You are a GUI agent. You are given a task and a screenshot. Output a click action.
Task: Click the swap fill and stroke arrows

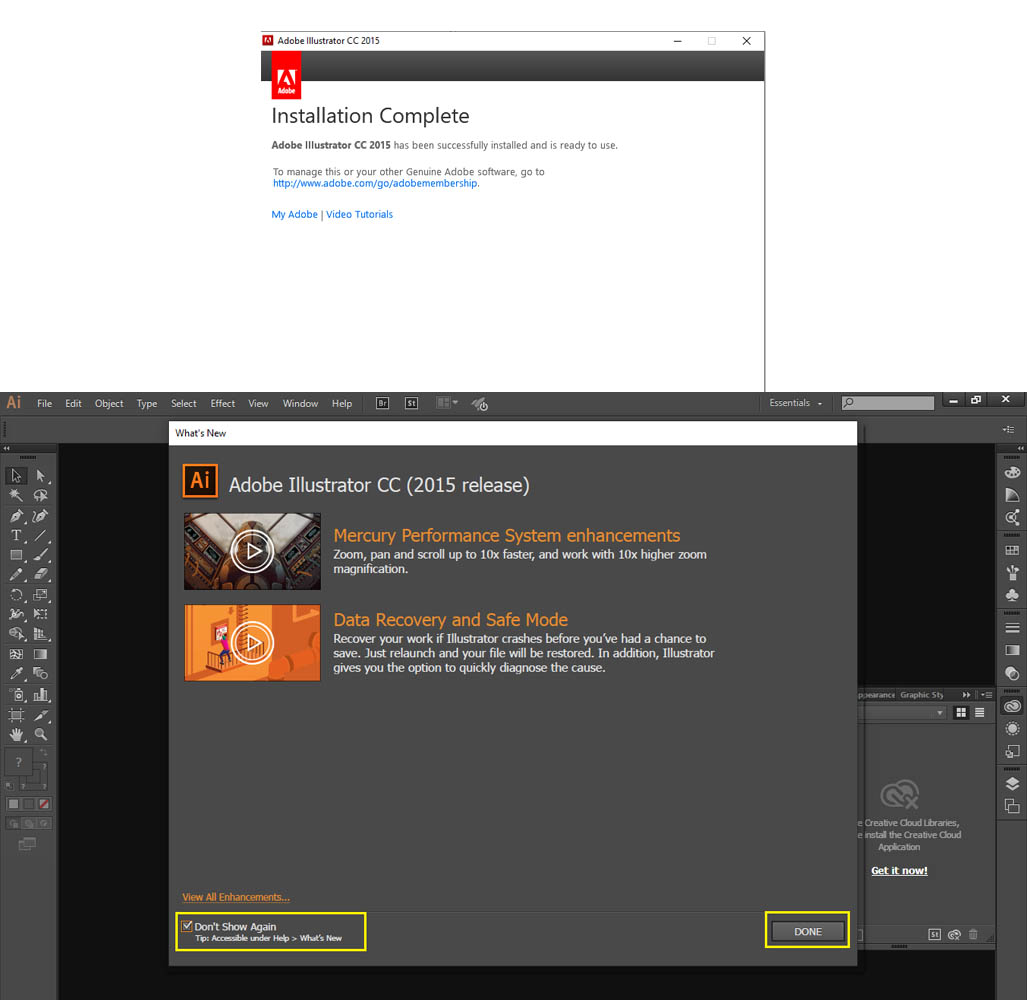point(44,752)
